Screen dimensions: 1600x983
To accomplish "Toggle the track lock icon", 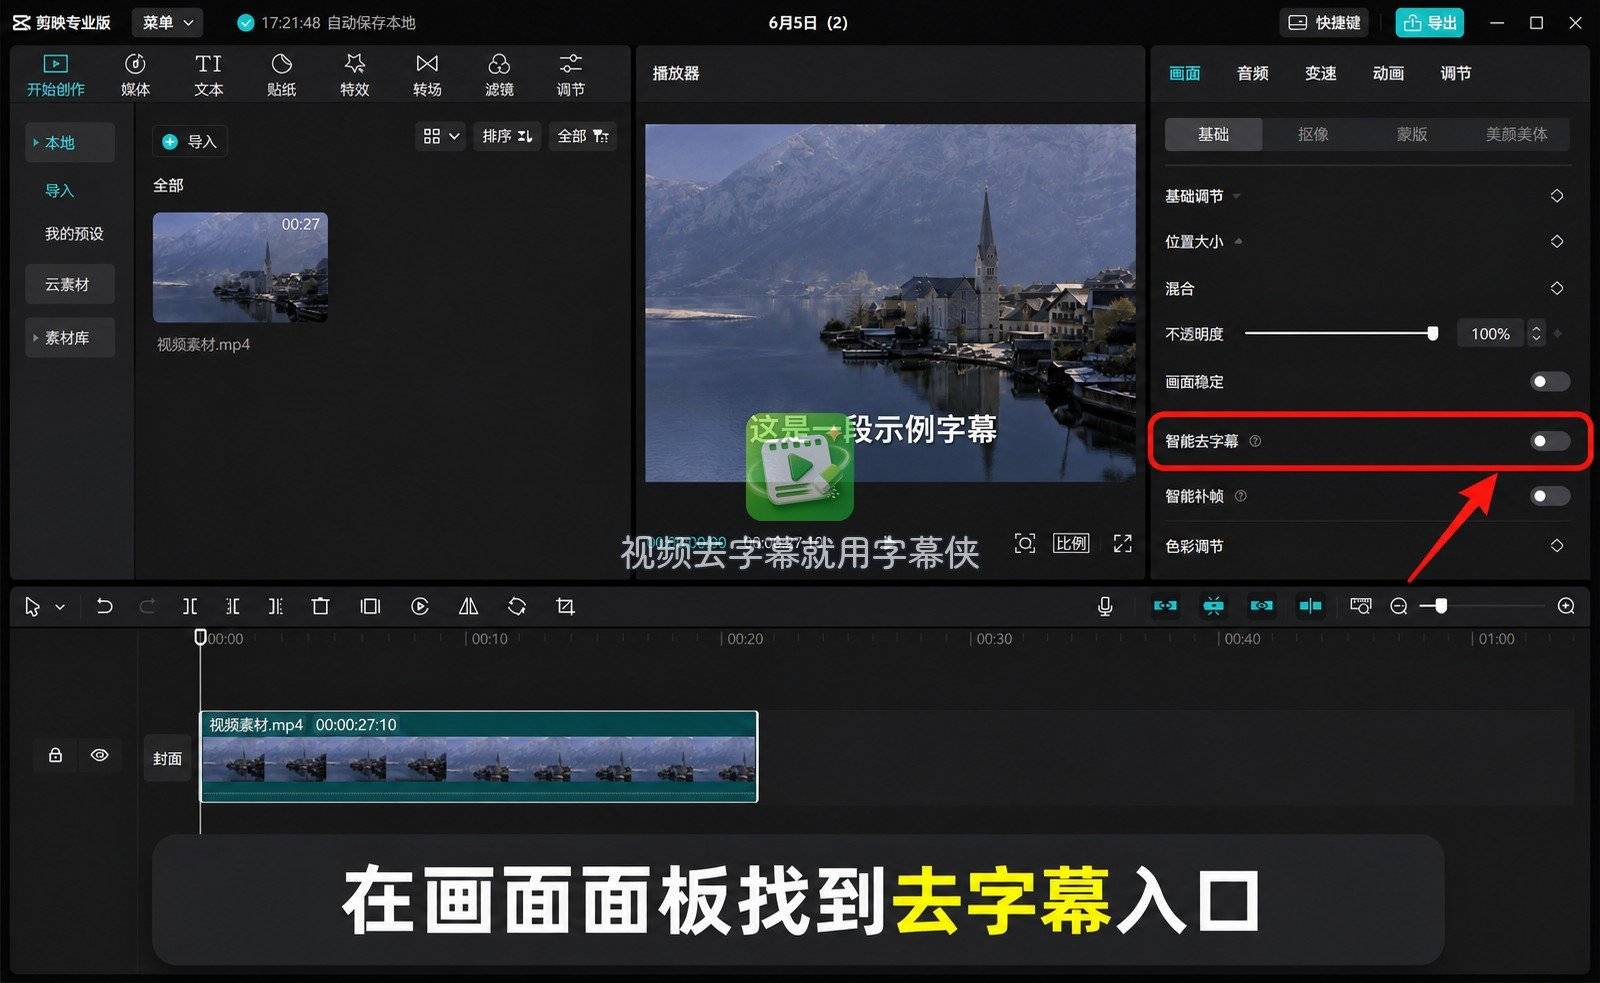I will pos(56,755).
